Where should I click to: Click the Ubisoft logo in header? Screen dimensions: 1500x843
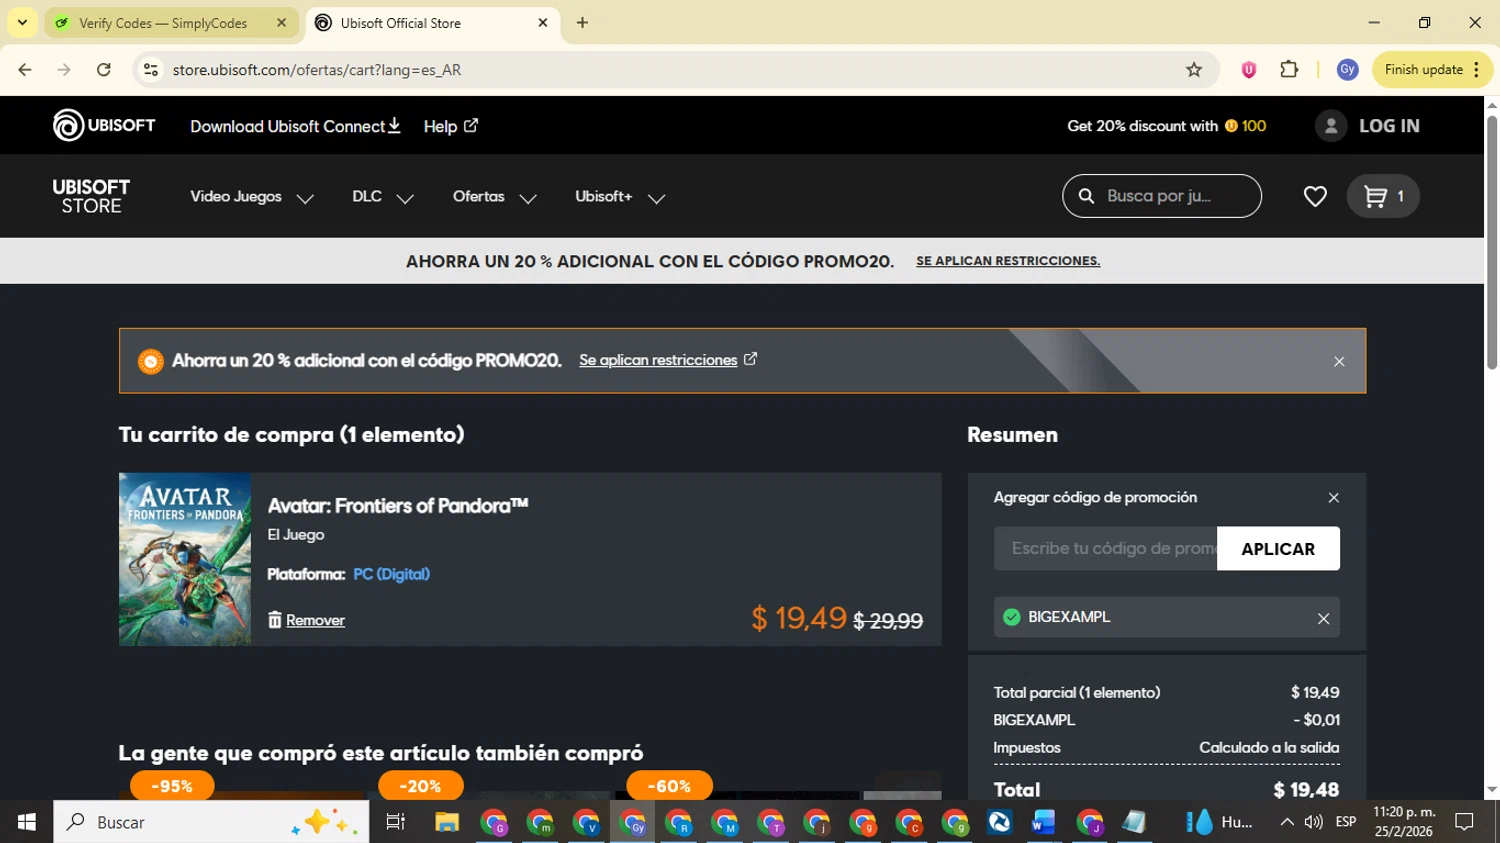104,125
